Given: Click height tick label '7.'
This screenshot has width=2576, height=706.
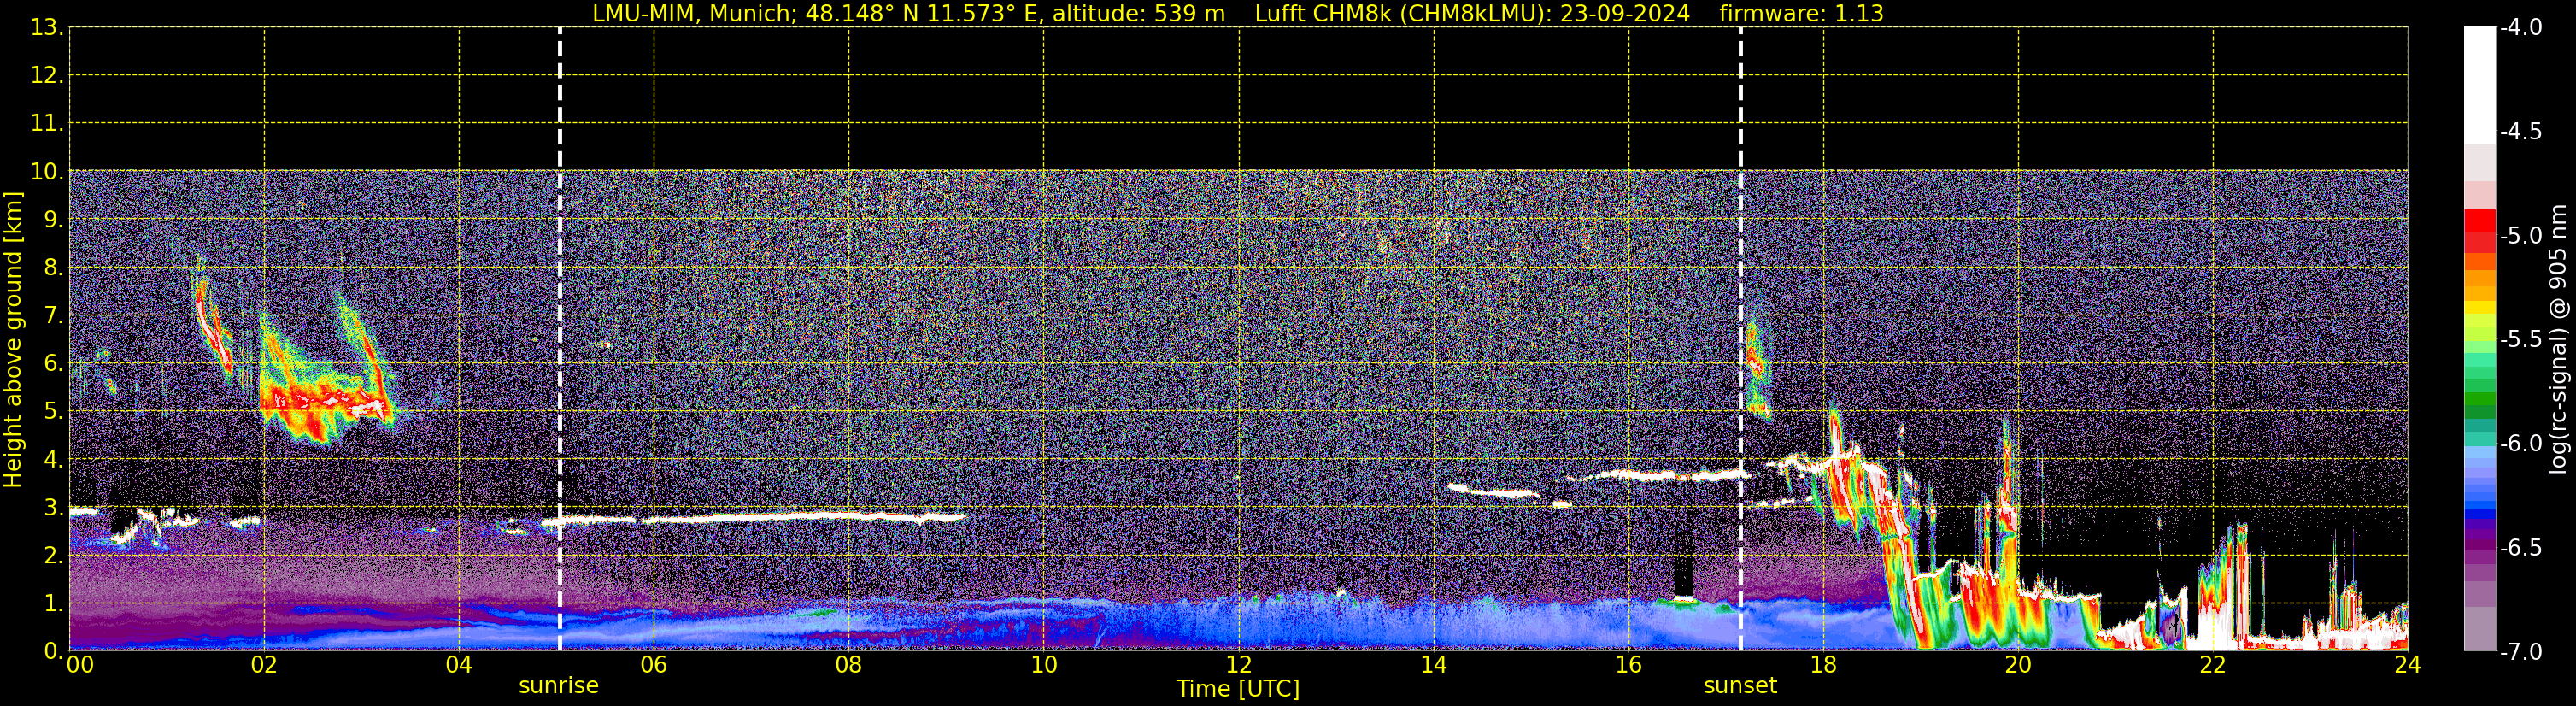Looking at the screenshot, I should [x=52, y=316].
